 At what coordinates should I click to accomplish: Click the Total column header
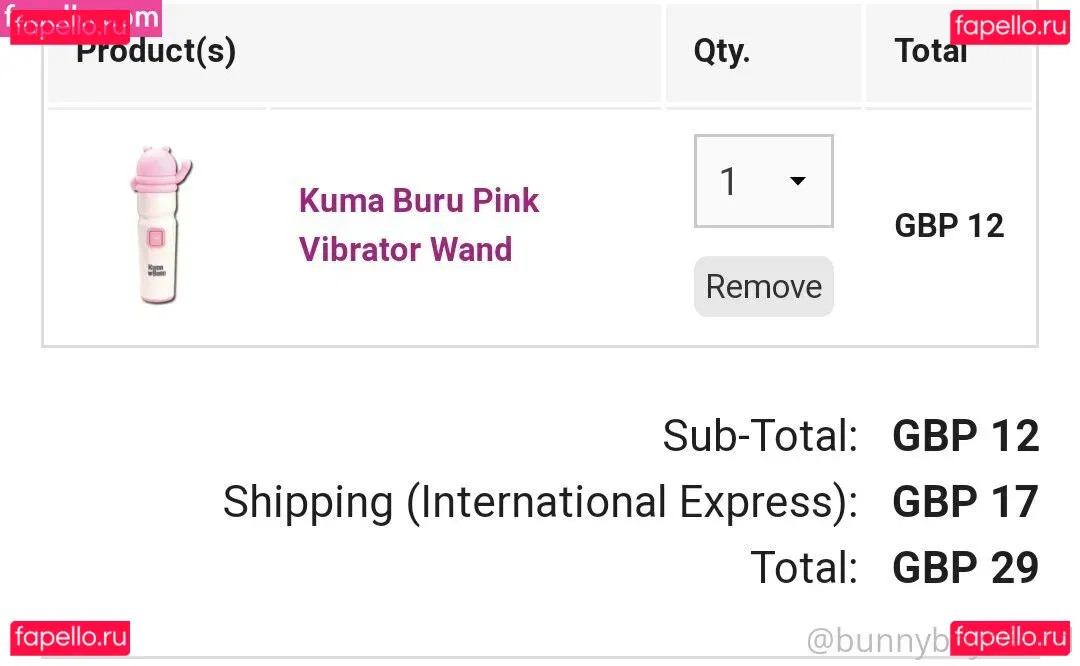click(x=930, y=52)
